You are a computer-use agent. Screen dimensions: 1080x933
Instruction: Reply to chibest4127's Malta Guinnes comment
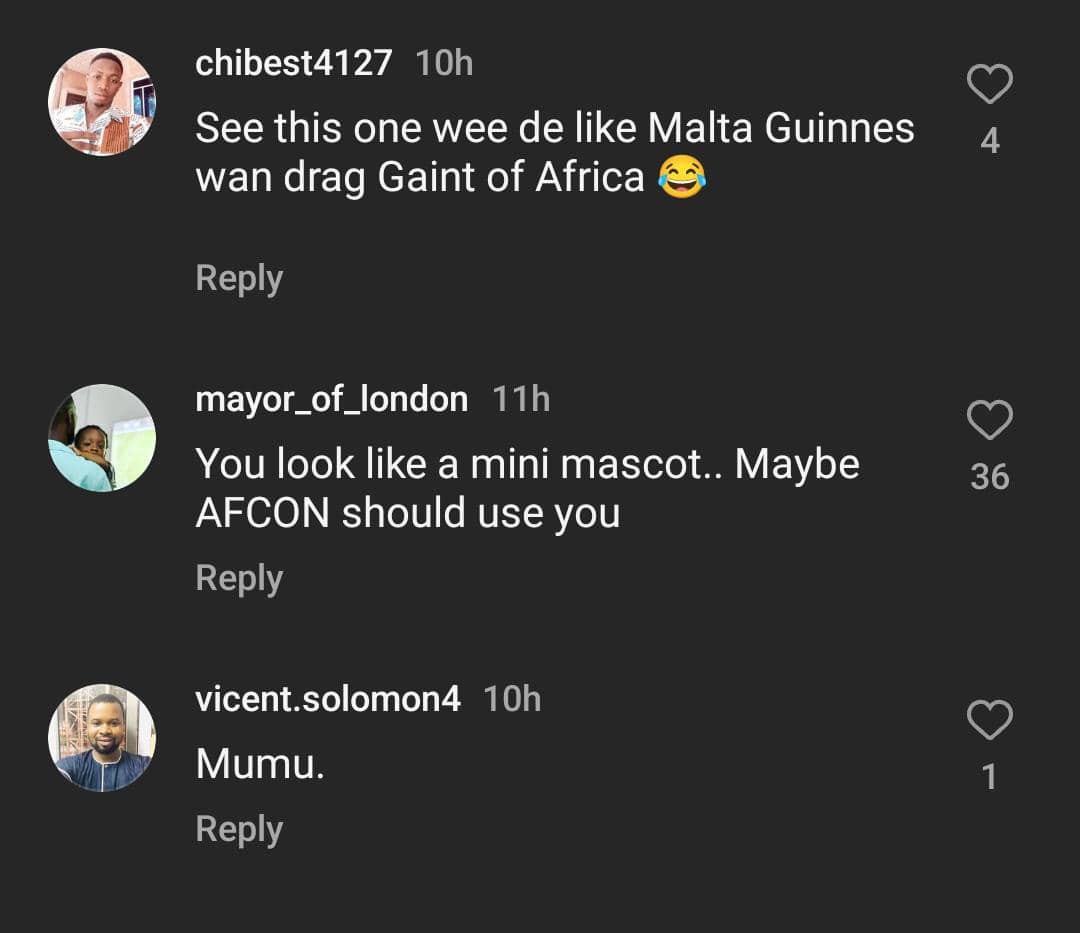[x=239, y=279]
